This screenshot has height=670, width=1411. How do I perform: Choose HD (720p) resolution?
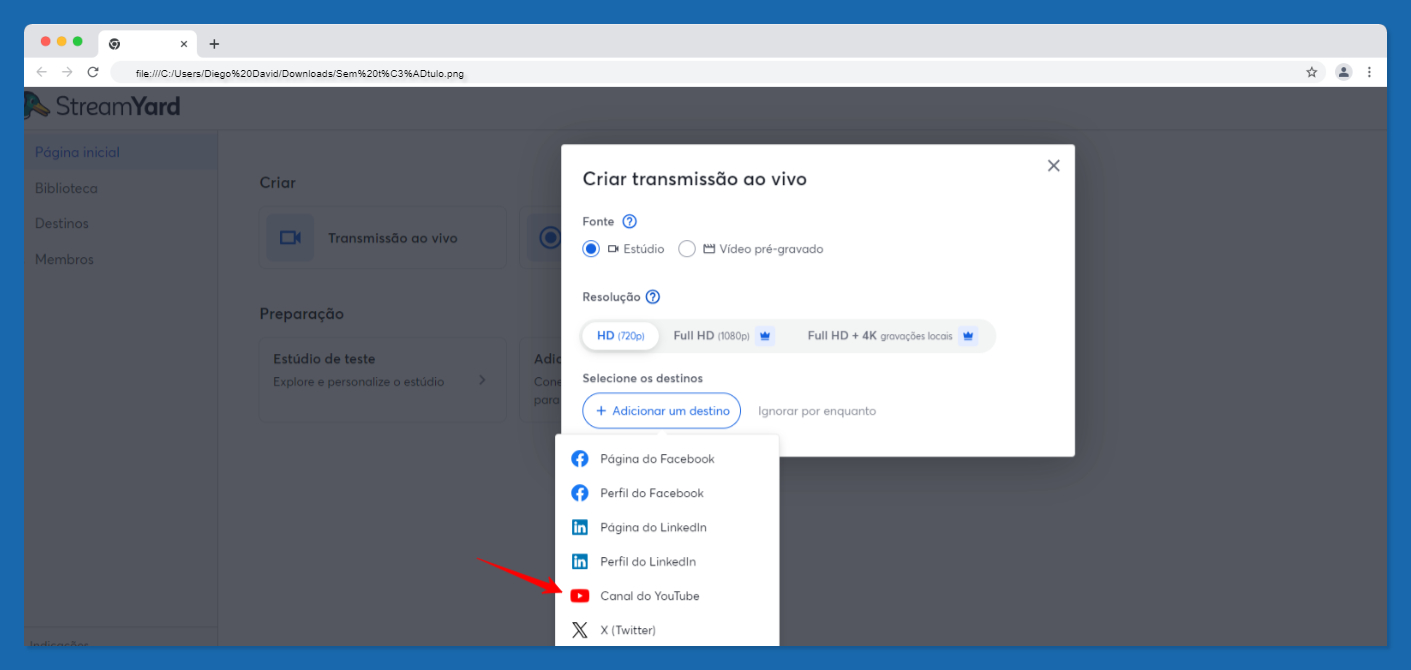(x=620, y=336)
